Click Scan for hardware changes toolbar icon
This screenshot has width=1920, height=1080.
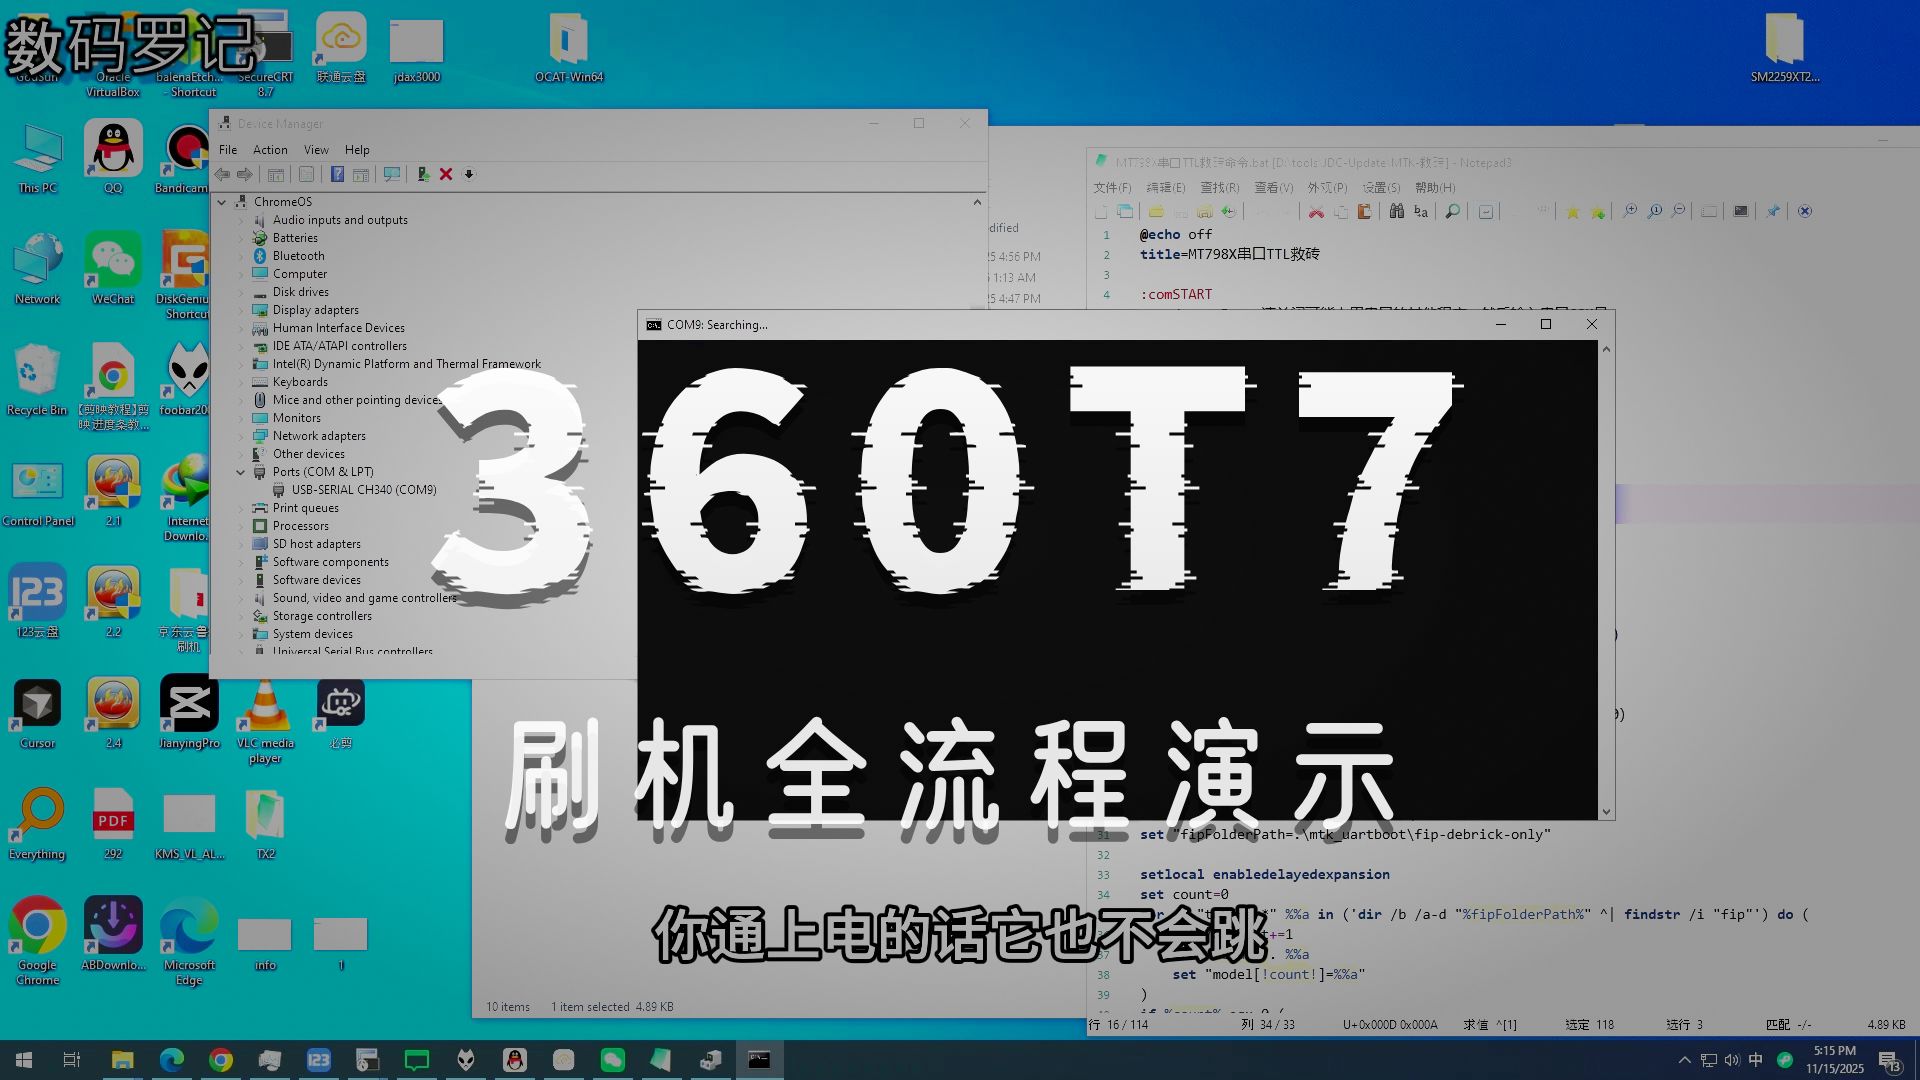(392, 174)
